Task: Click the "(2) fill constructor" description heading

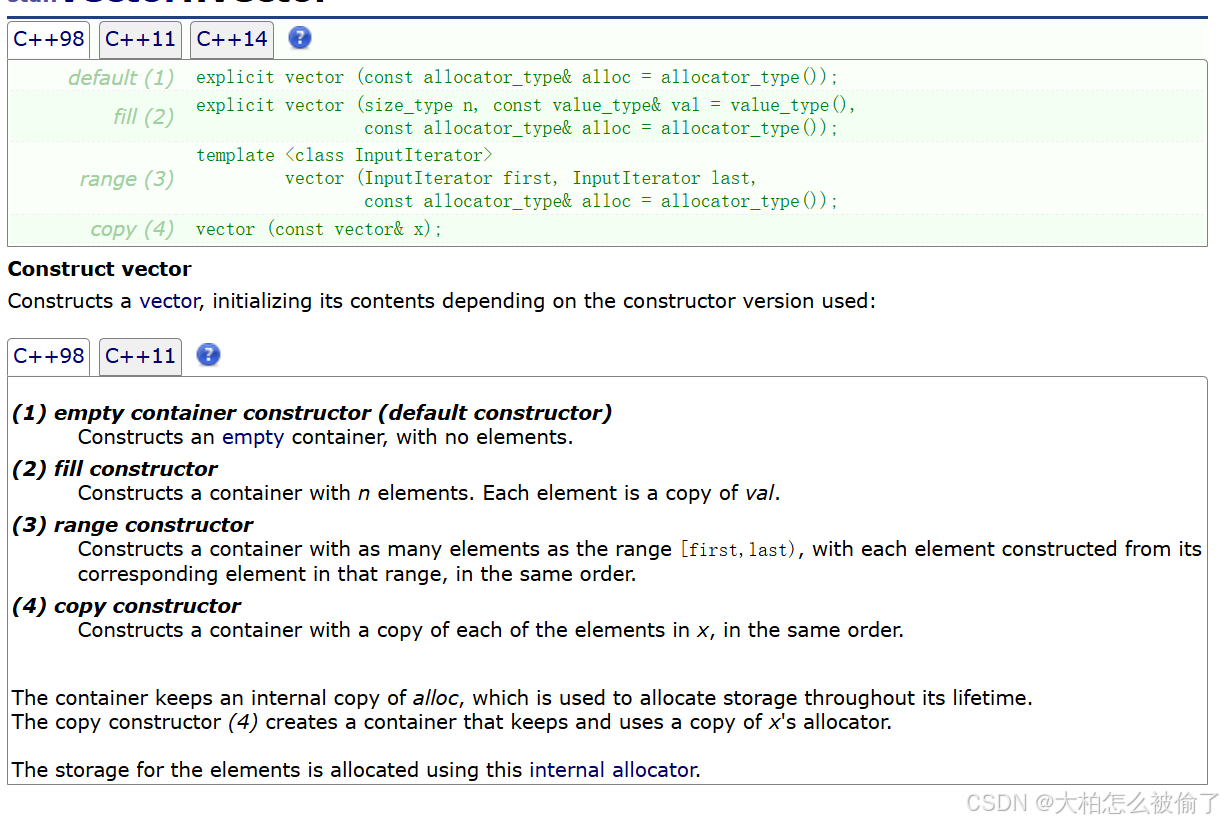Action: click(x=115, y=469)
